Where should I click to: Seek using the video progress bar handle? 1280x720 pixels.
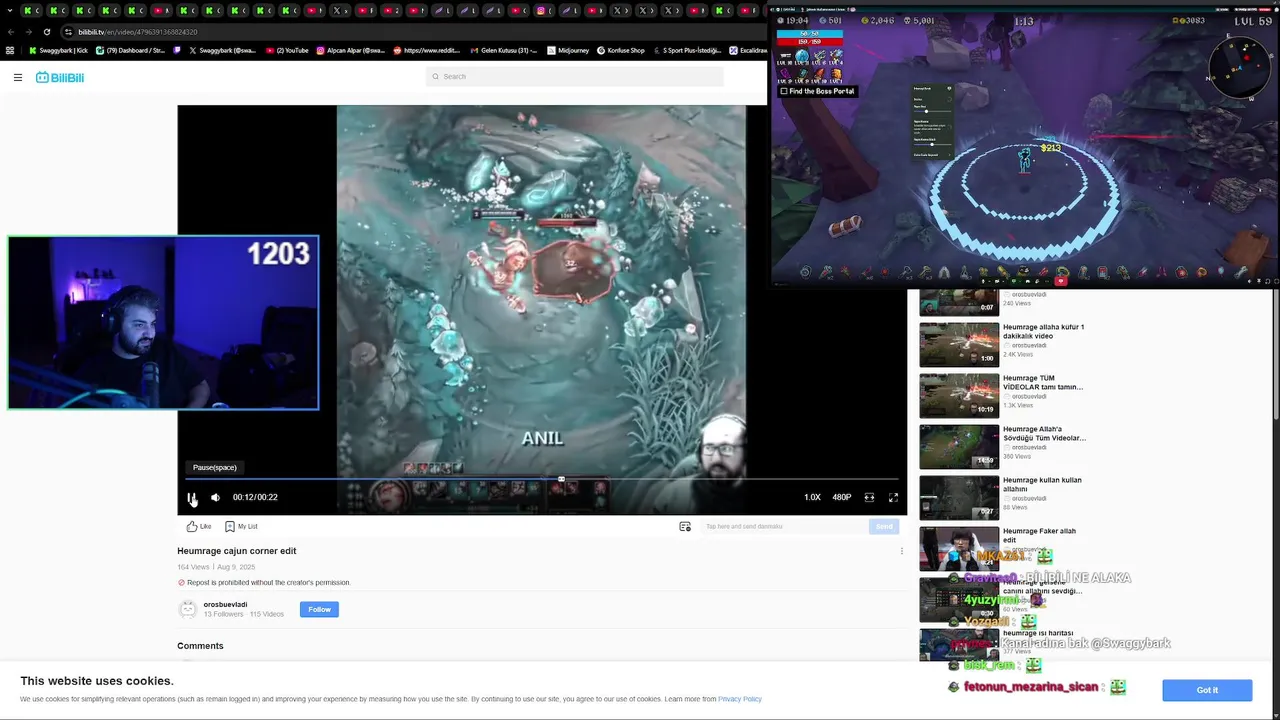pos(561,479)
